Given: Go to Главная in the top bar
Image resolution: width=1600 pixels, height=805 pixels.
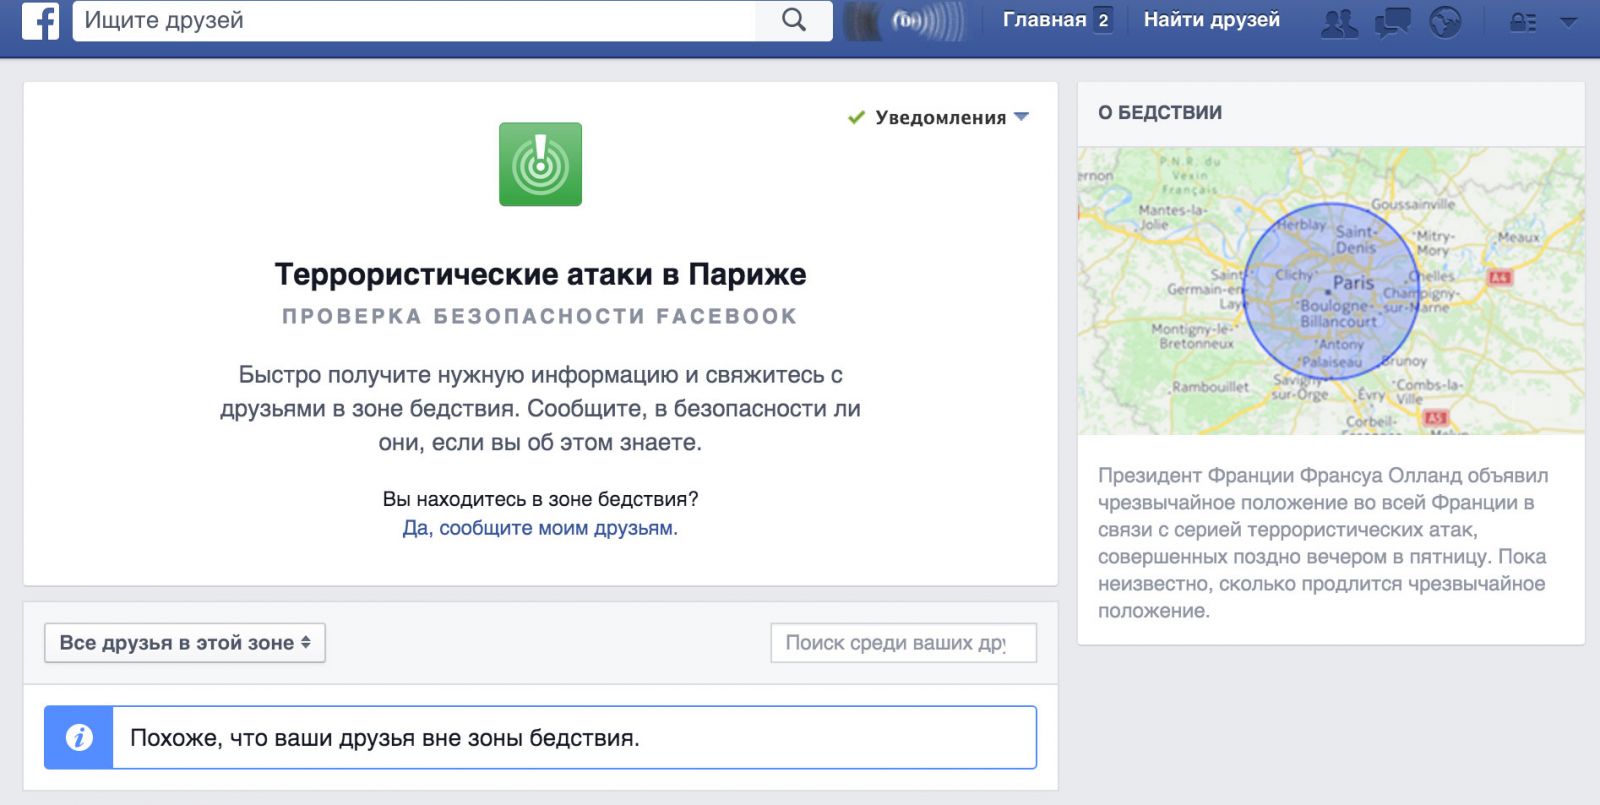Looking at the screenshot, I should click(1043, 20).
